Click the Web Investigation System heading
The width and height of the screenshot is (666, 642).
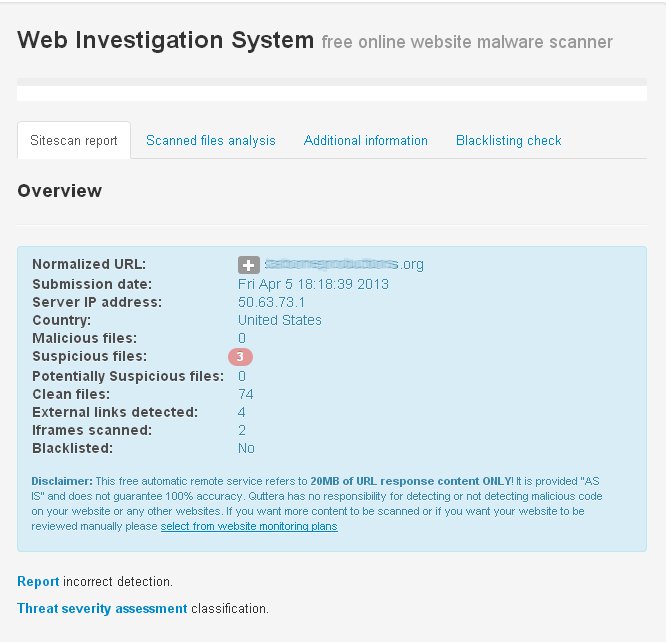(x=165, y=41)
